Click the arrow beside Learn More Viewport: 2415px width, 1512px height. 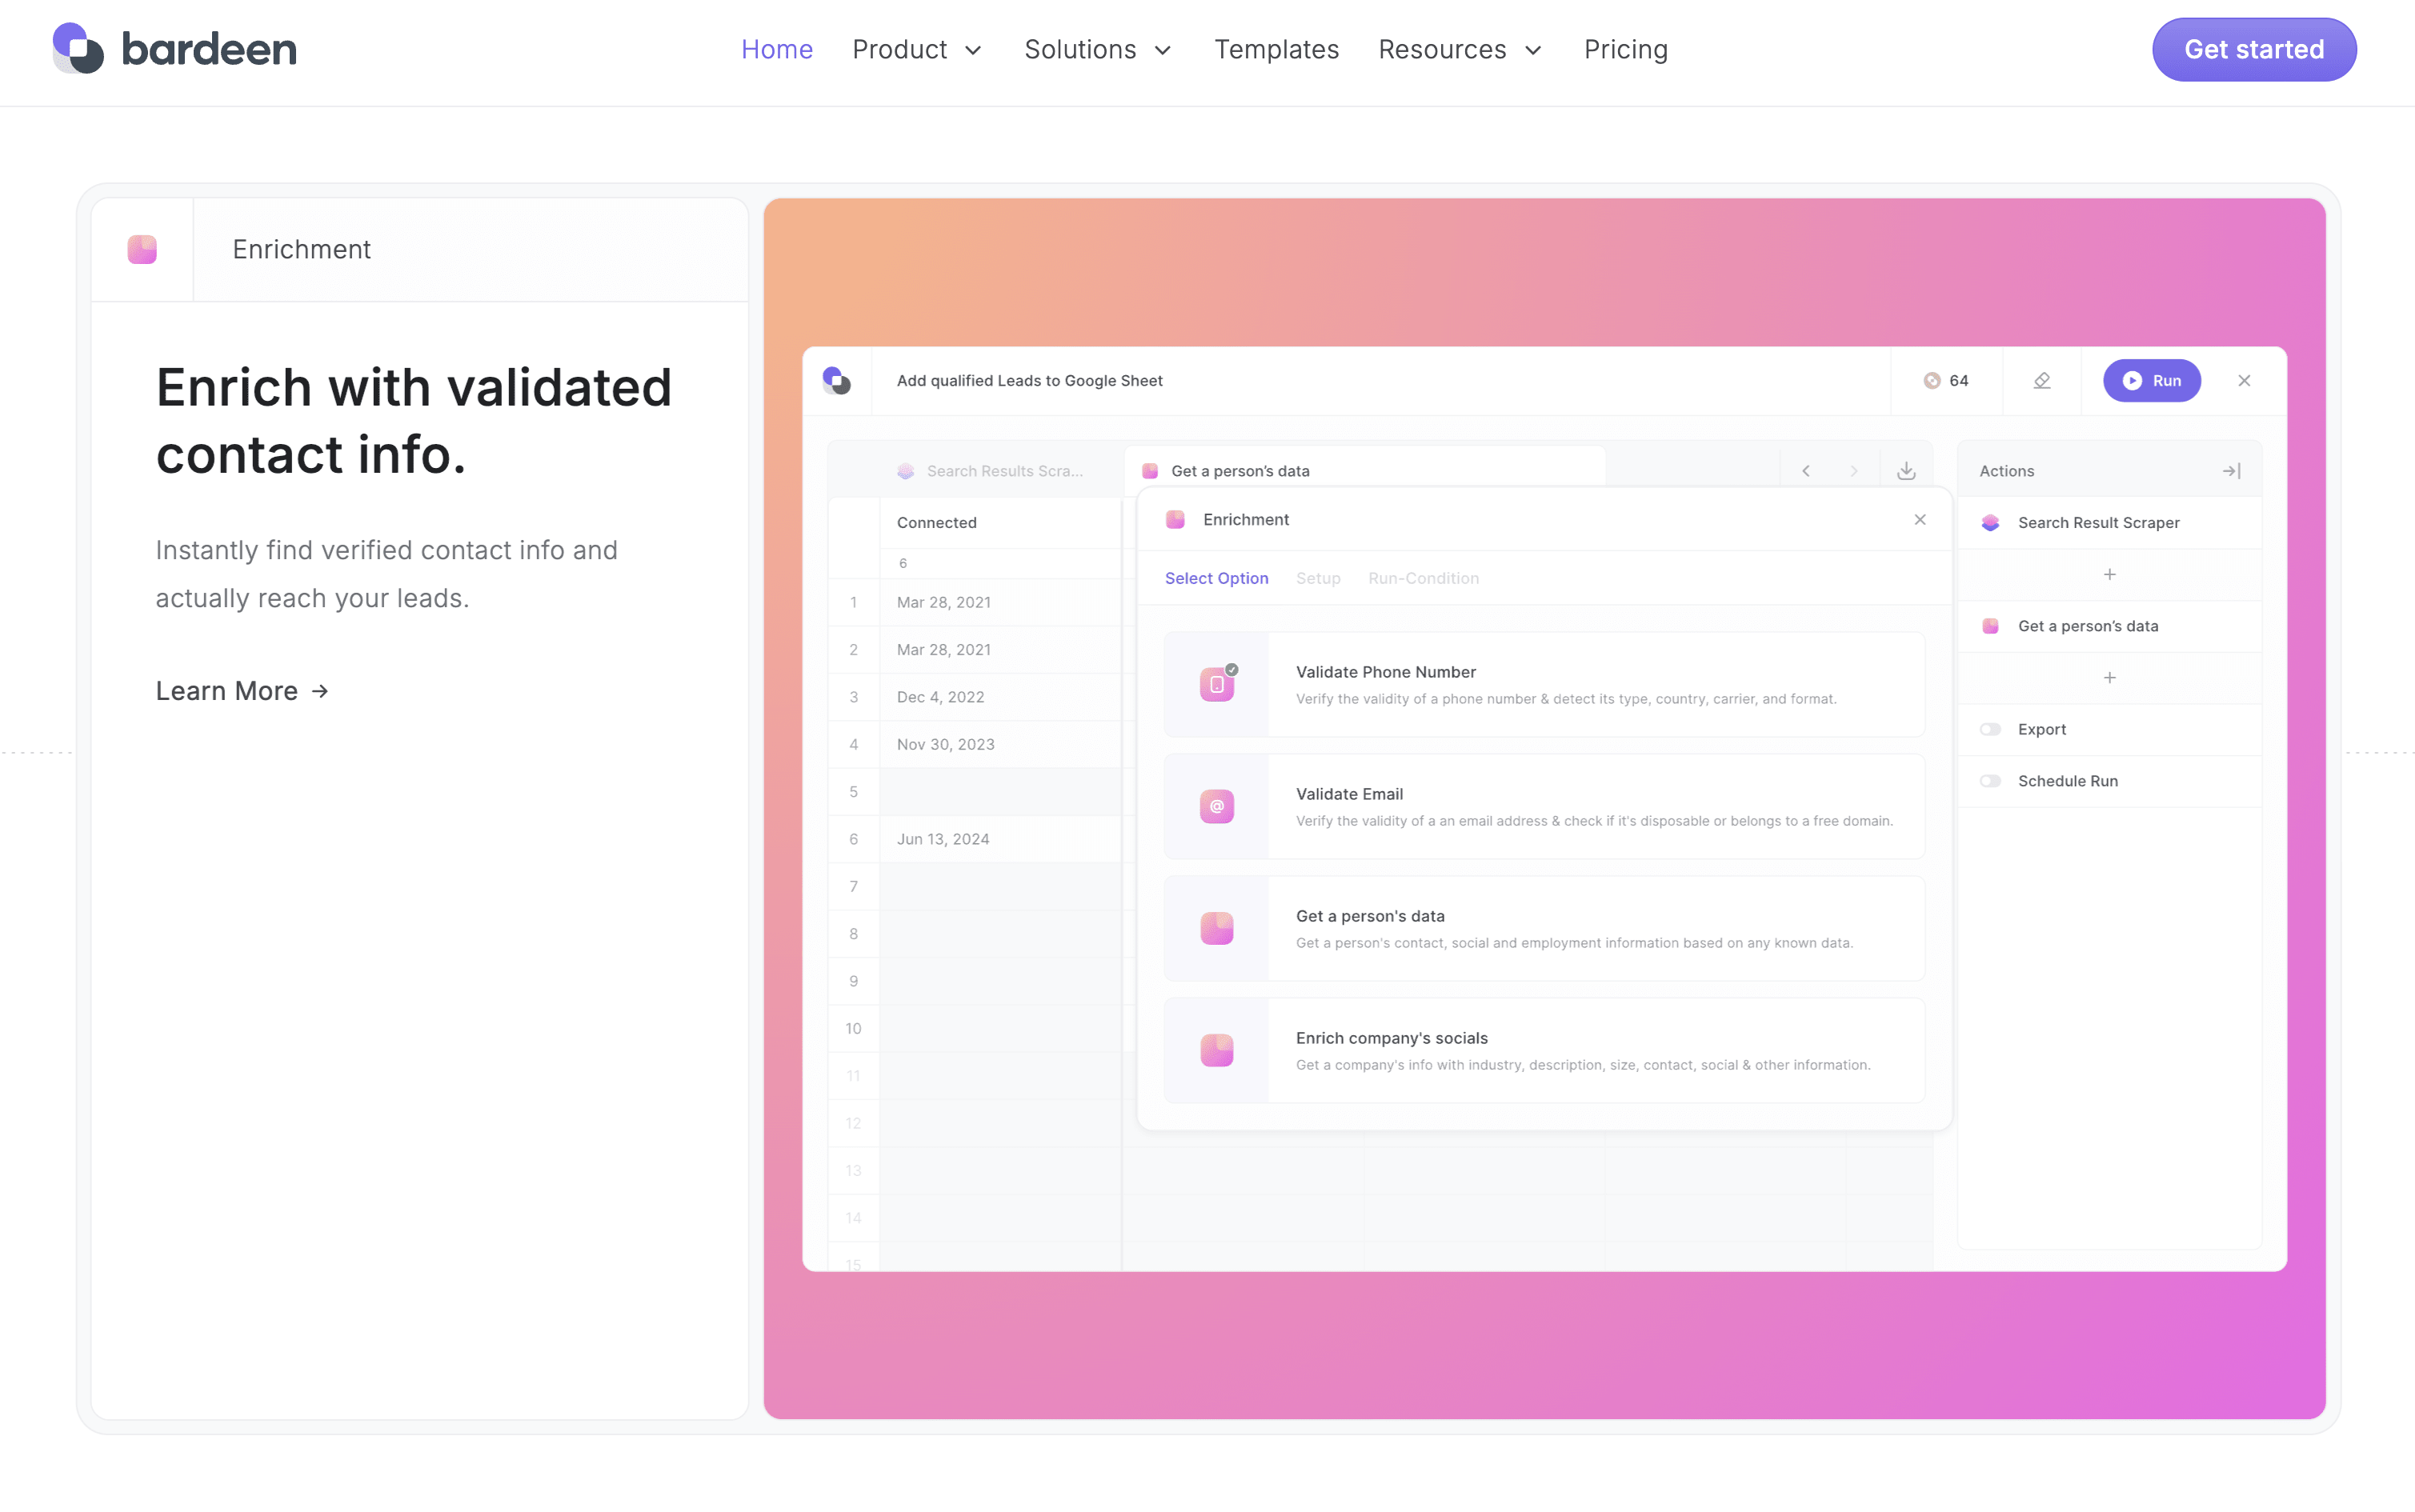[320, 691]
